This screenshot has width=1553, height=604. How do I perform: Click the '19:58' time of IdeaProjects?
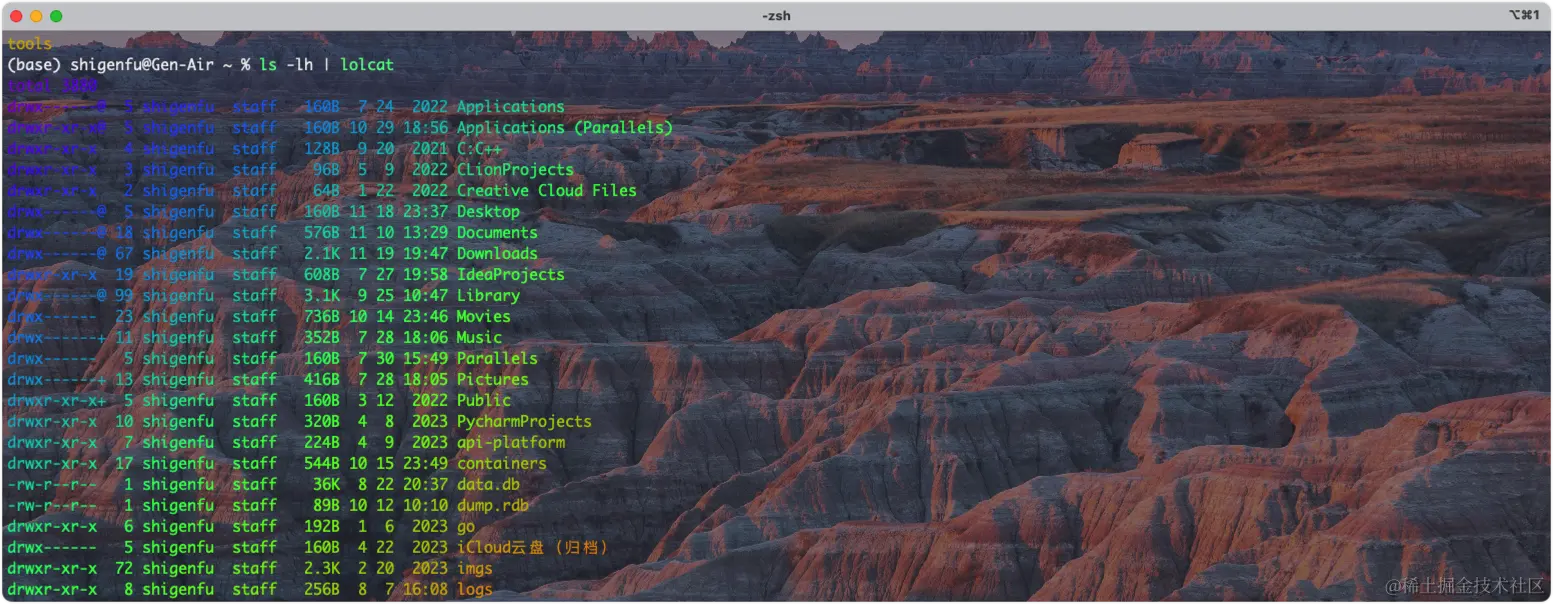tap(425, 275)
